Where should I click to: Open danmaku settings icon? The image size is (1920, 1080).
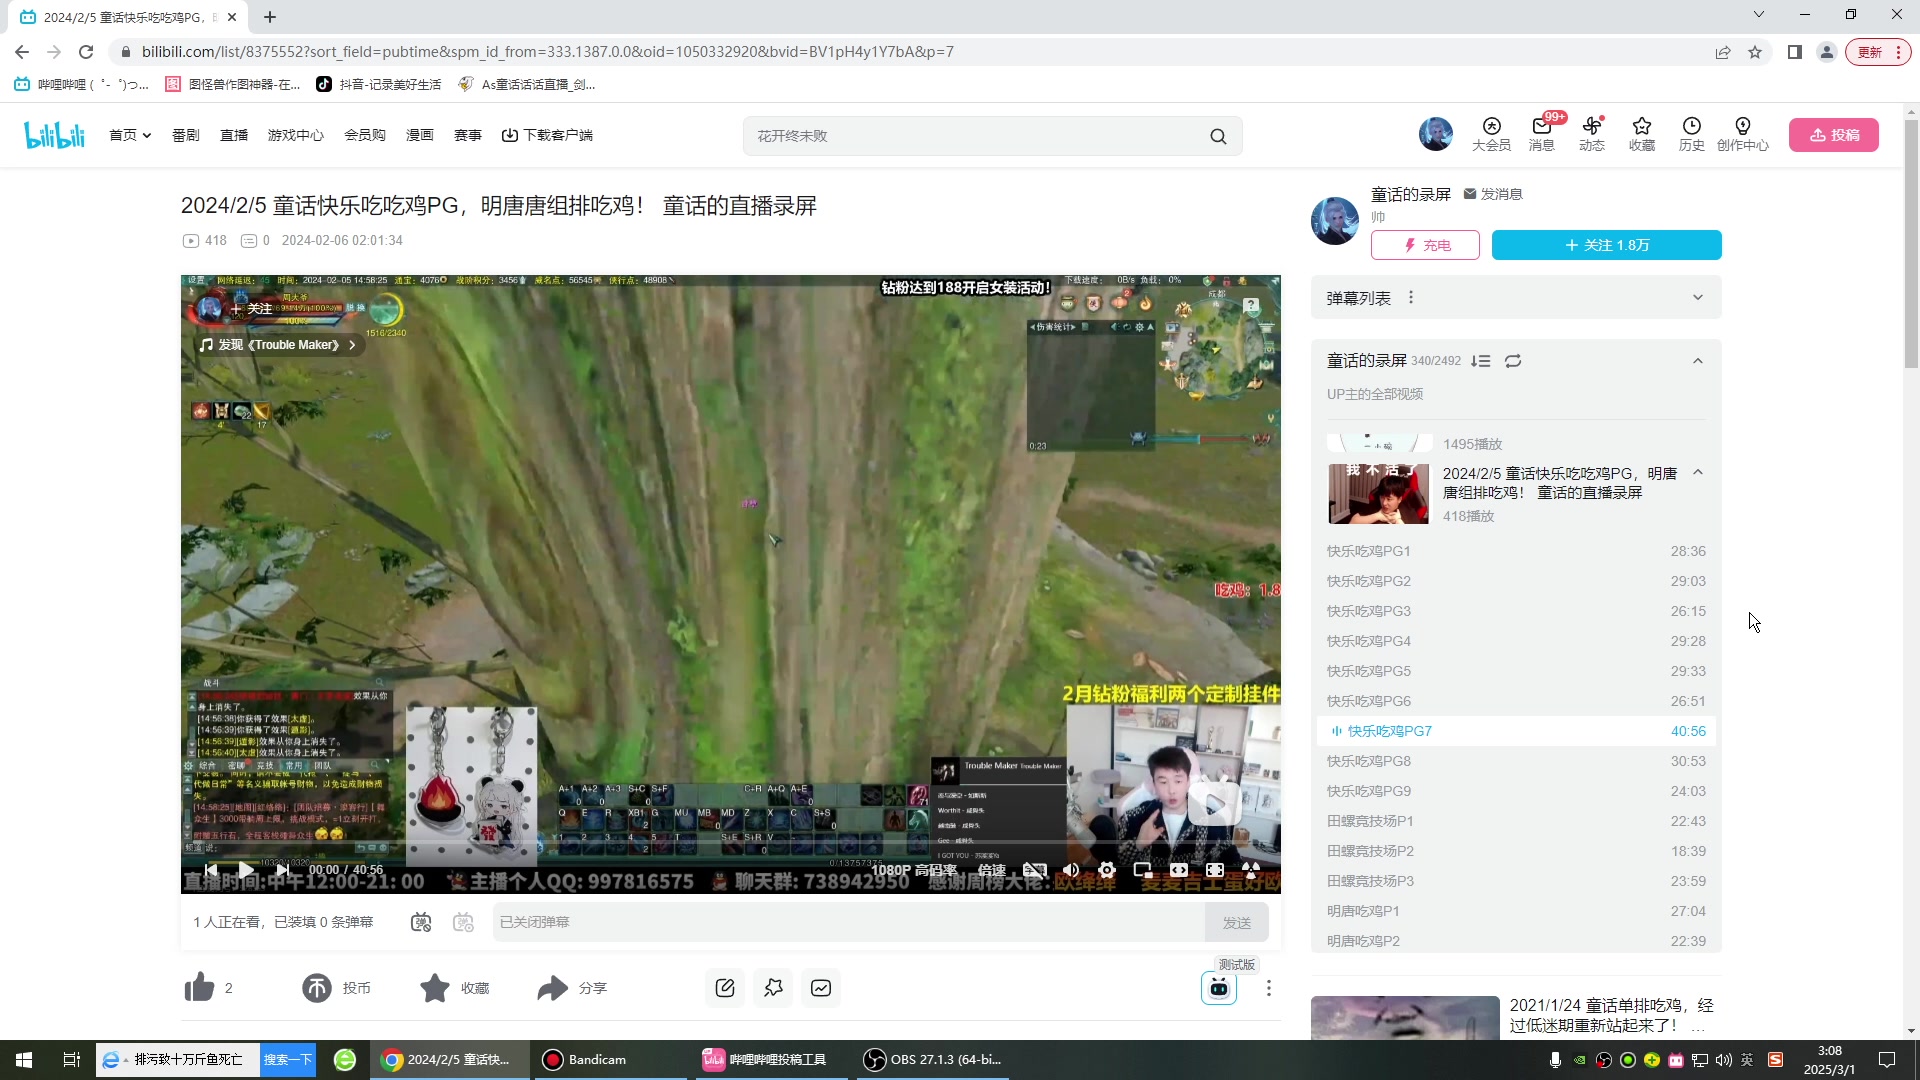(463, 922)
